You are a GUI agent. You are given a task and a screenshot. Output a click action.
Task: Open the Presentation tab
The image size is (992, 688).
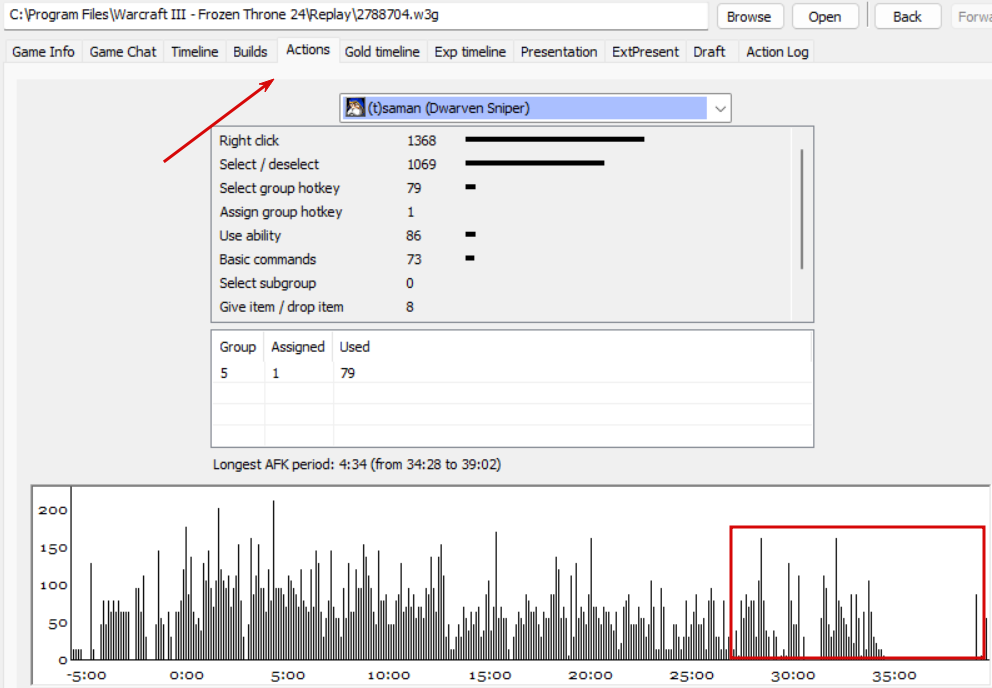(559, 52)
